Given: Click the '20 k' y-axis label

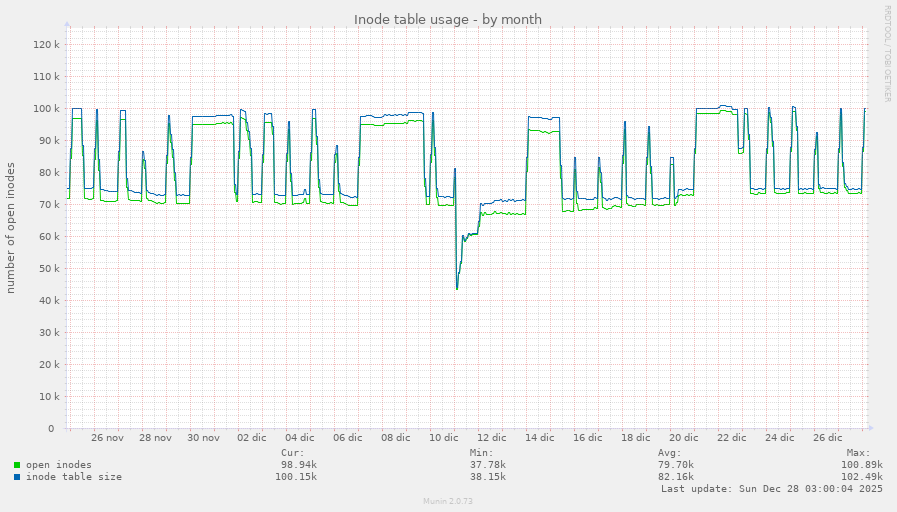Looking at the screenshot, I should (x=49, y=365).
